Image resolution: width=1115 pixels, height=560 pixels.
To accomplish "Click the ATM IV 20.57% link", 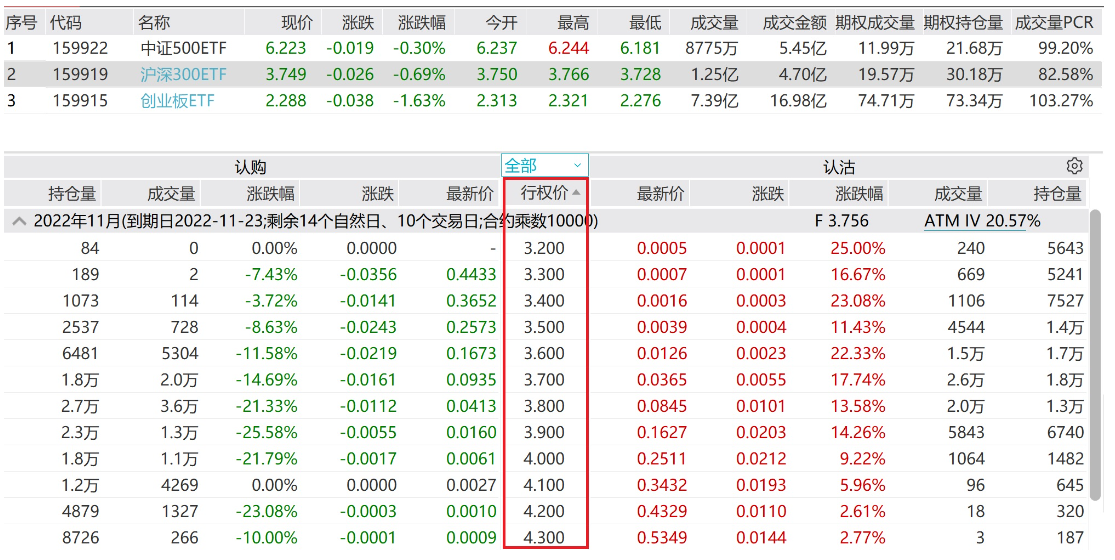I will 982,221.
